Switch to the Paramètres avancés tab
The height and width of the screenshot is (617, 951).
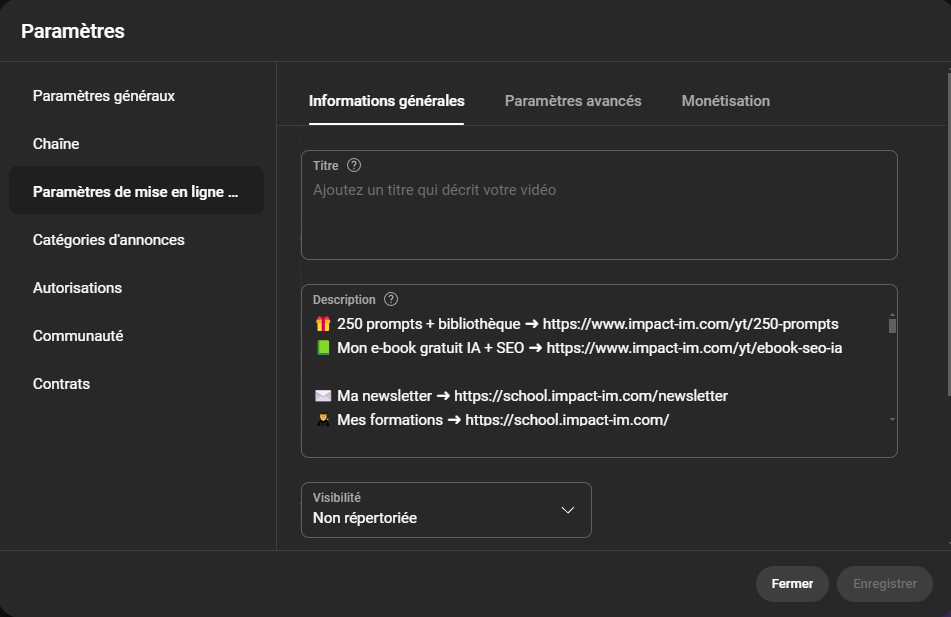(x=572, y=101)
